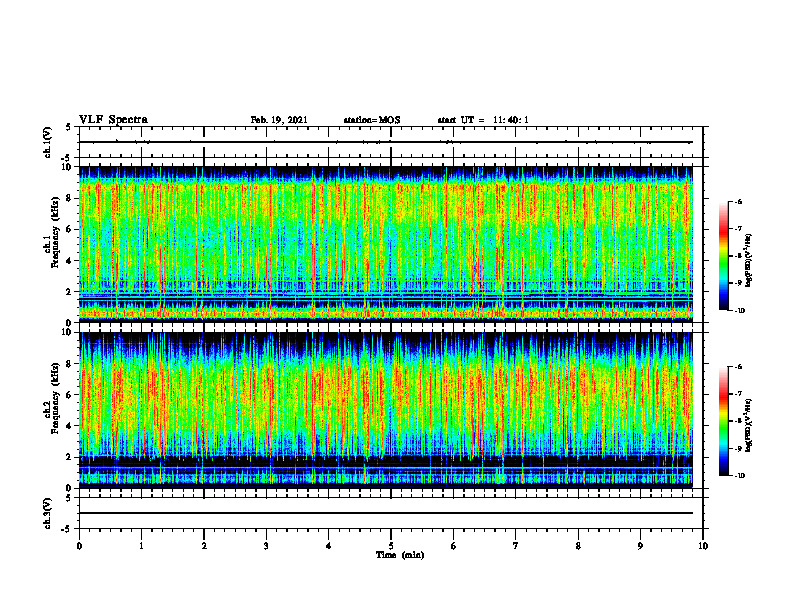Click the 'station=MOS' label
Screen dimensions: 792x612
pyautogui.click(x=372, y=120)
